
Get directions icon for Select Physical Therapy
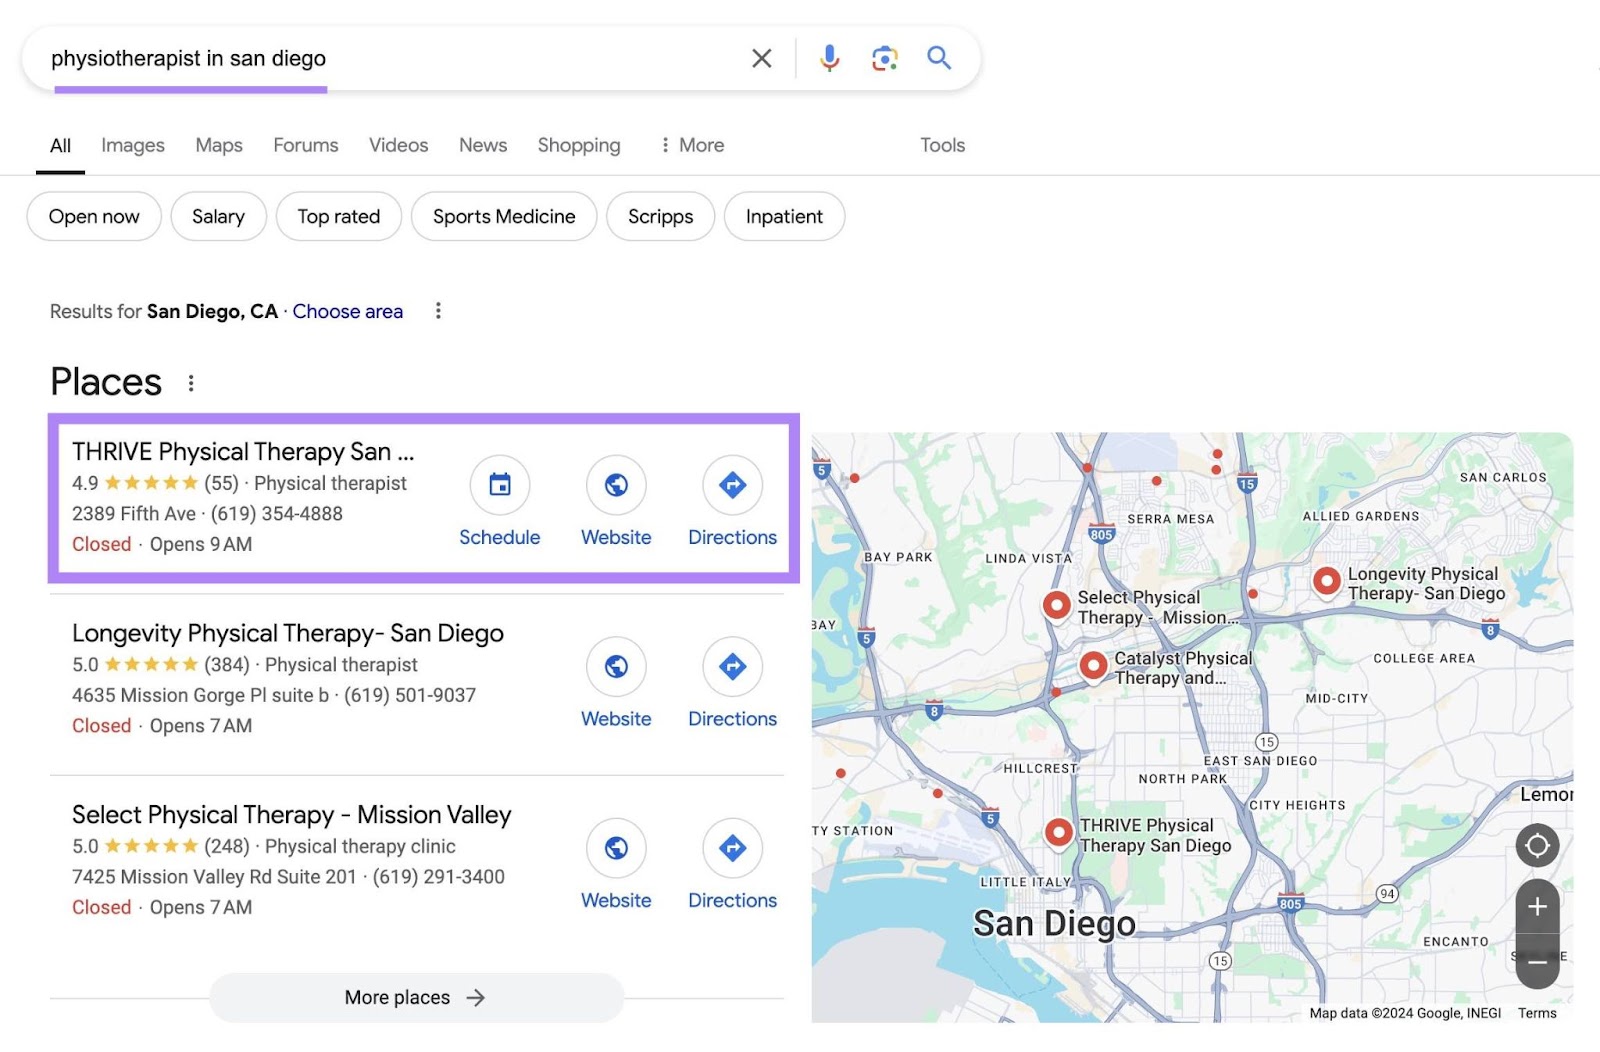732,848
